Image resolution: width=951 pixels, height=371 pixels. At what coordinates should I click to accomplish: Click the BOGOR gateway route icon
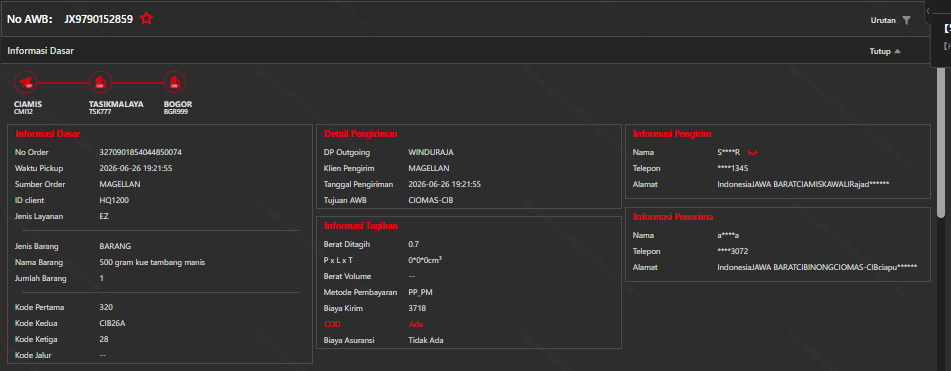pyautogui.click(x=175, y=82)
